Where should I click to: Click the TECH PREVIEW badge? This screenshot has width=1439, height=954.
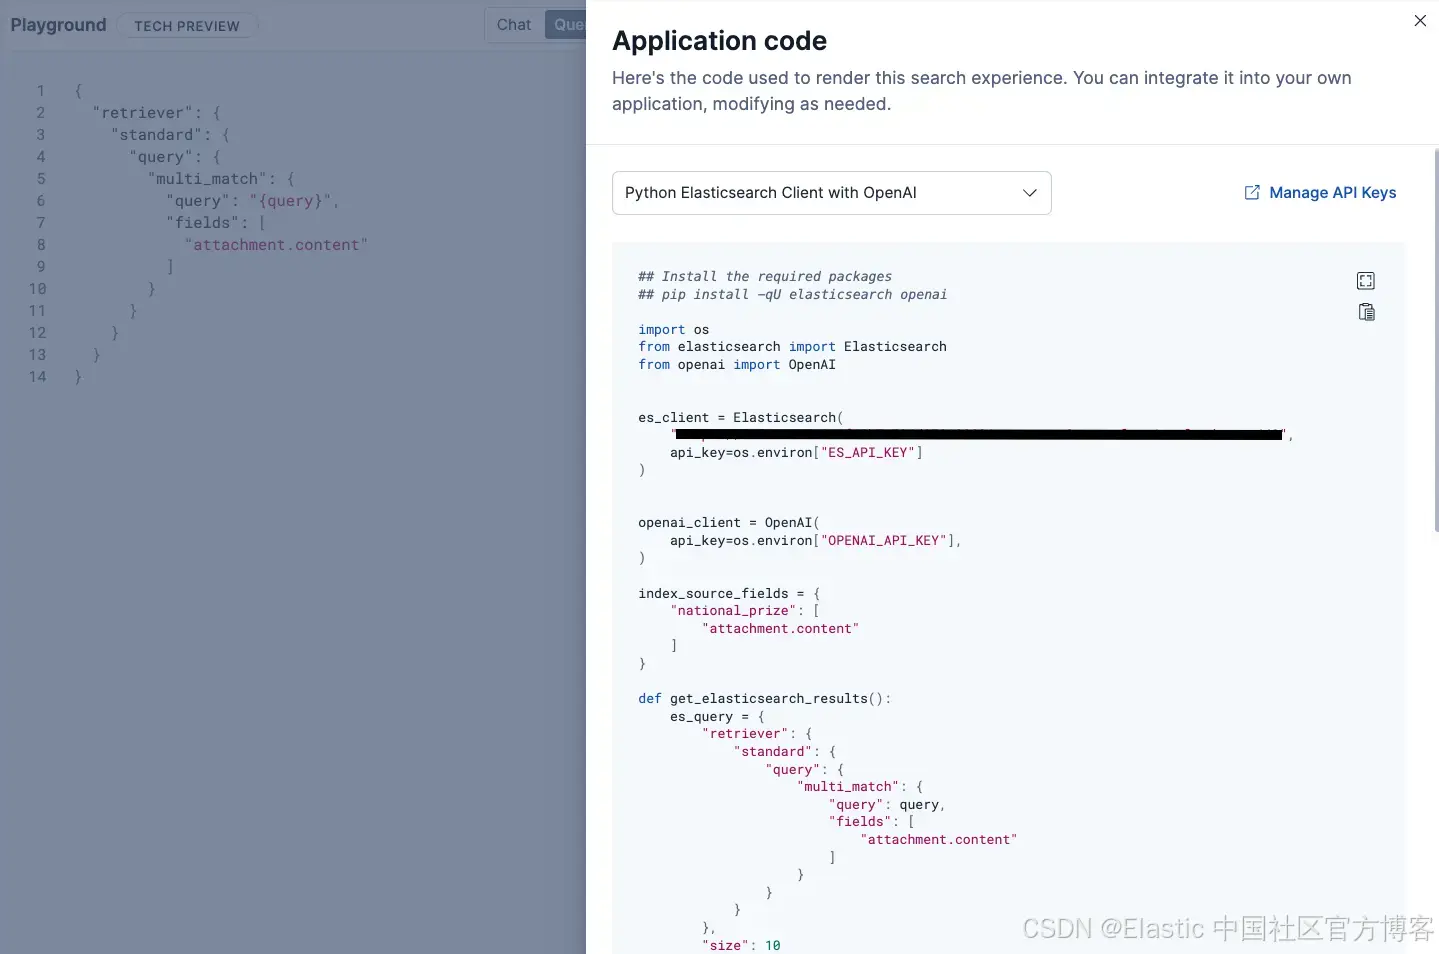(187, 26)
